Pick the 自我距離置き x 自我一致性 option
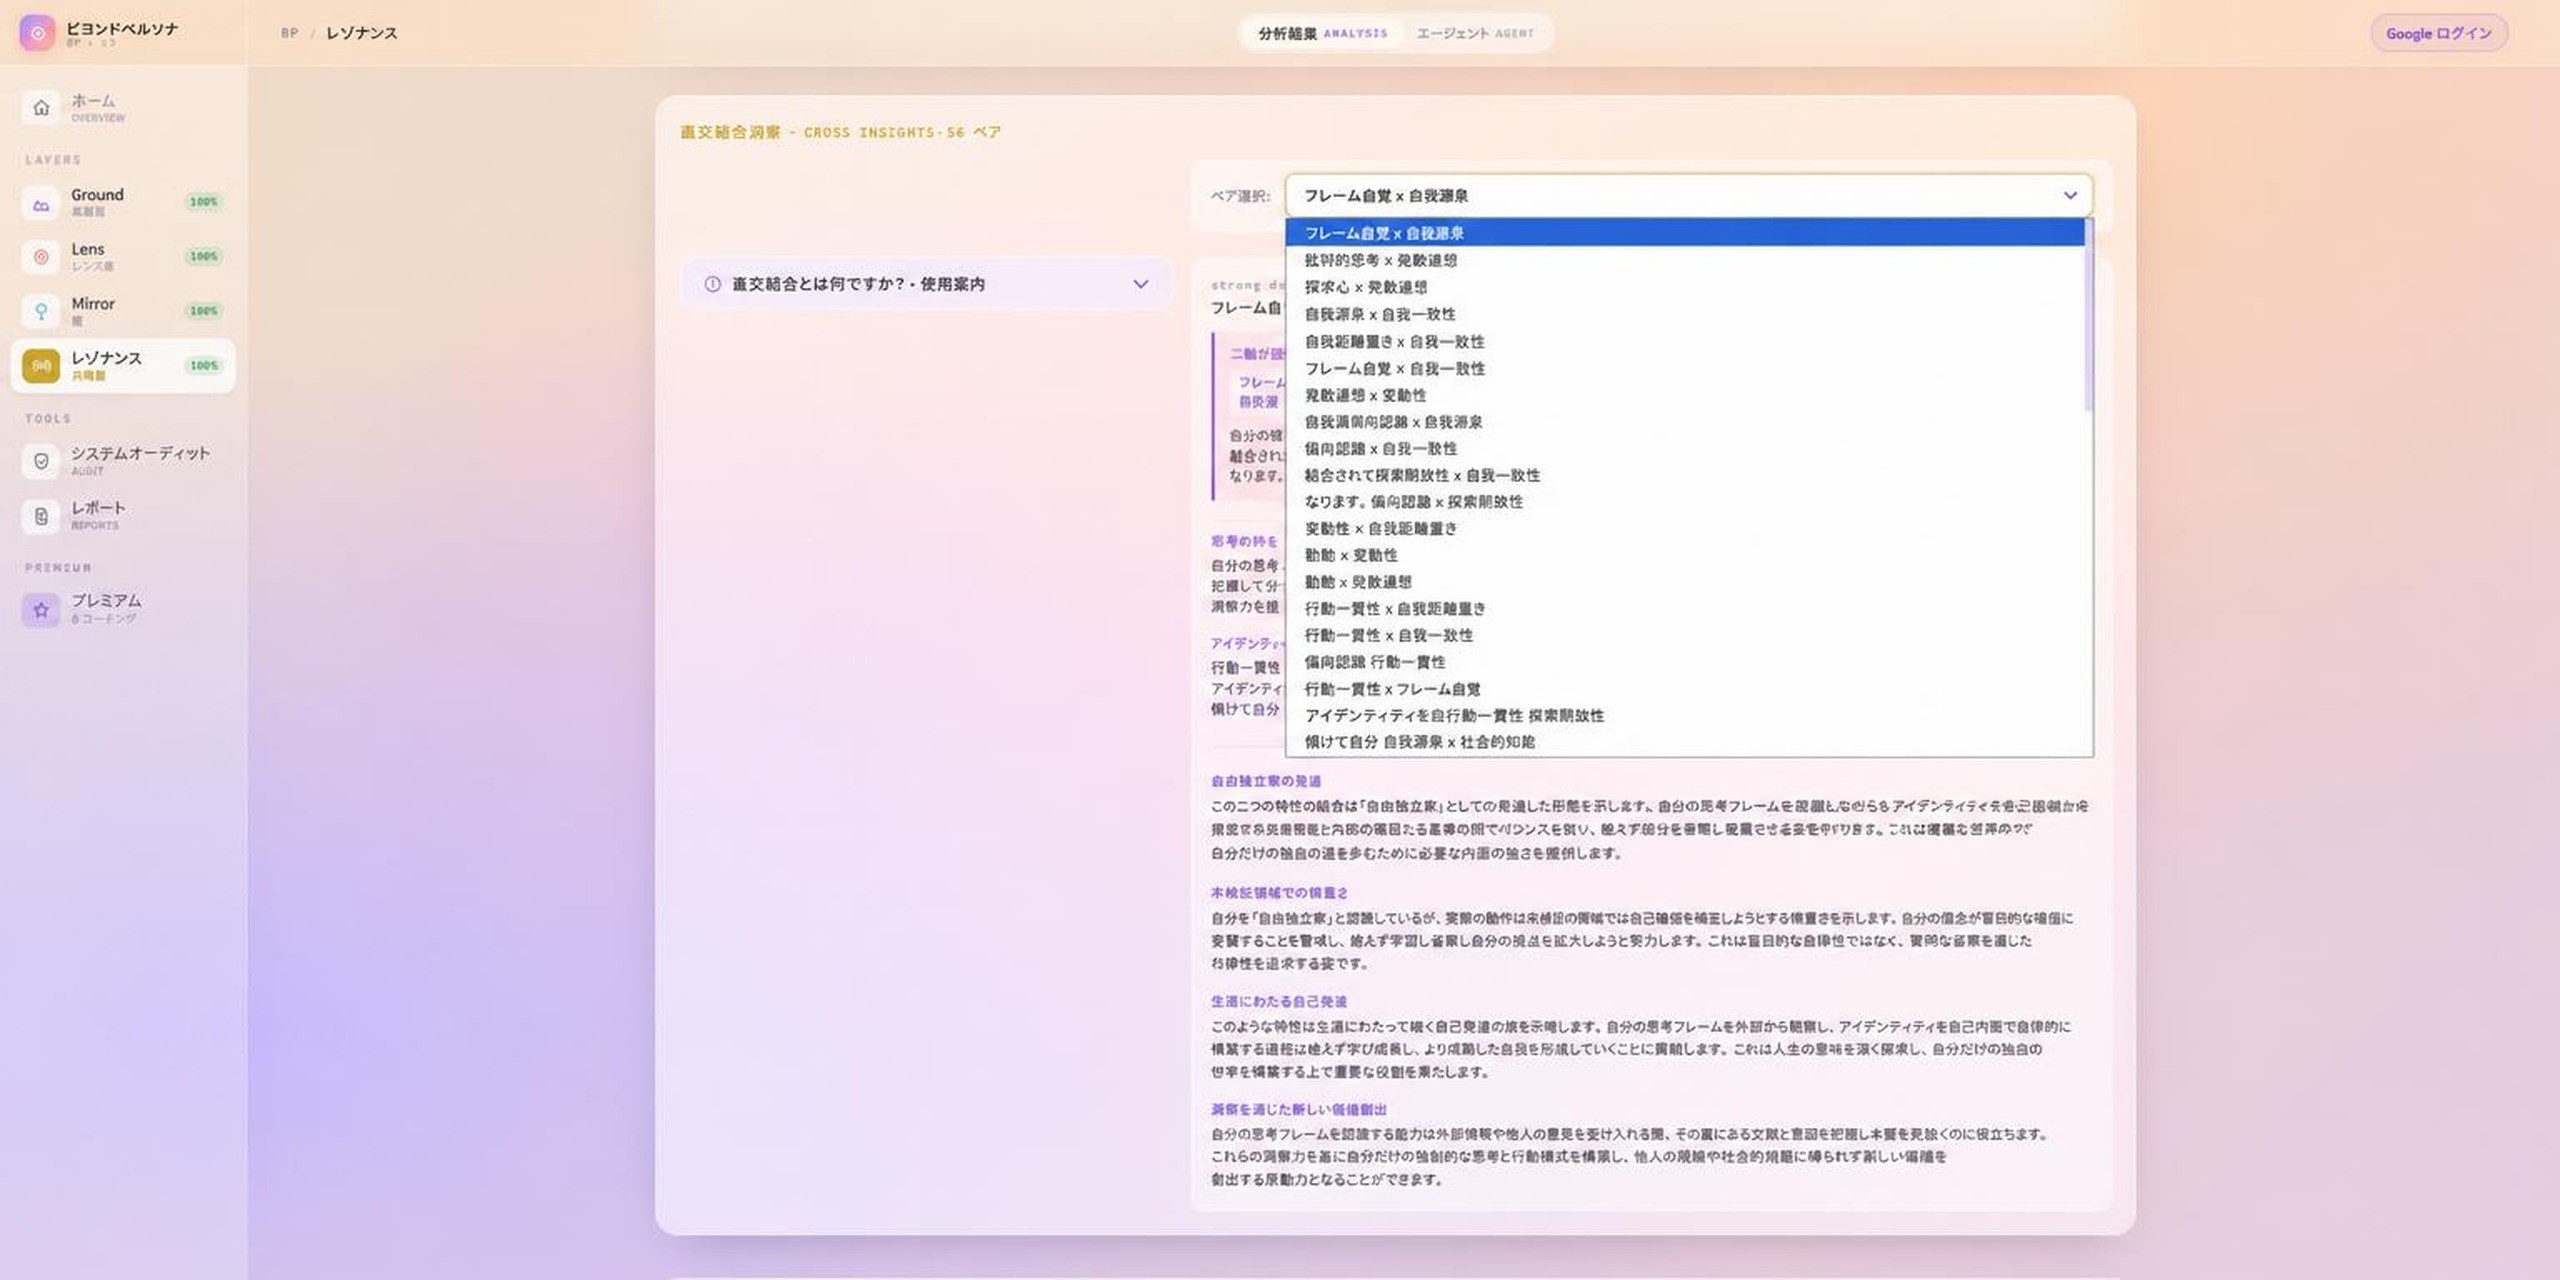Image resolution: width=2560 pixels, height=1280 pixels. click(x=1684, y=341)
